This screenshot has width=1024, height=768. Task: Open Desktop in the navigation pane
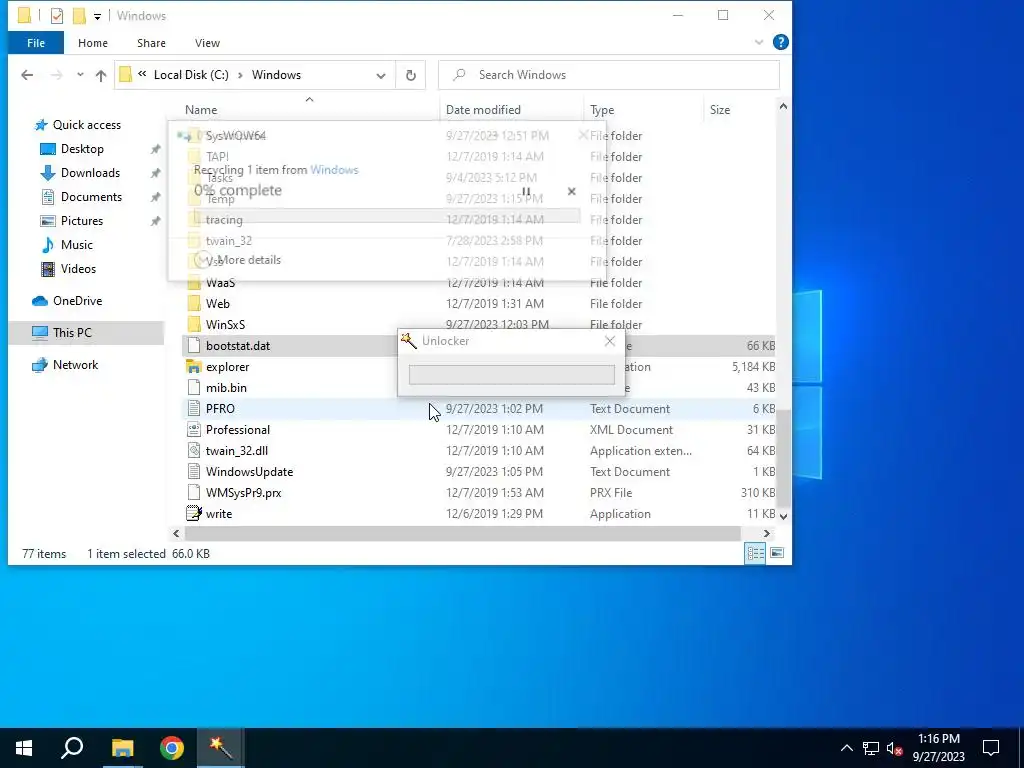point(82,149)
